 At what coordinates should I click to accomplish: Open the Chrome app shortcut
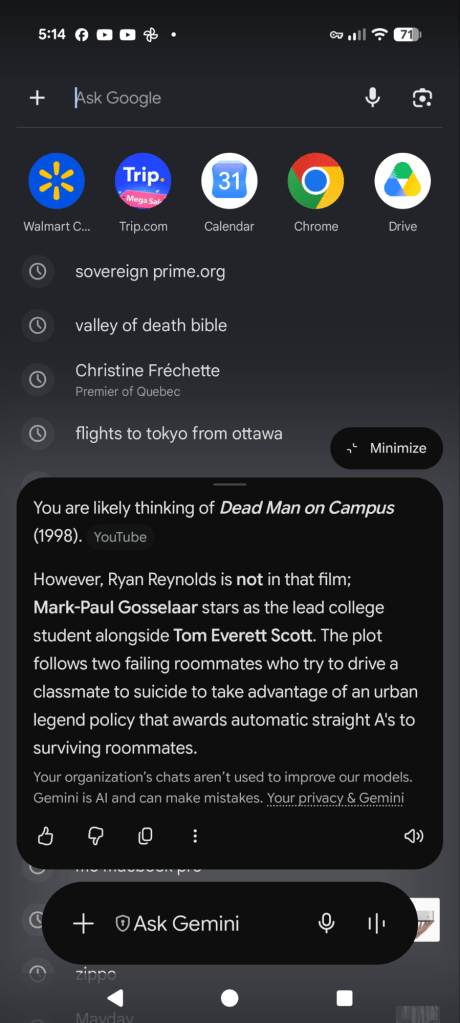[316, 181]
